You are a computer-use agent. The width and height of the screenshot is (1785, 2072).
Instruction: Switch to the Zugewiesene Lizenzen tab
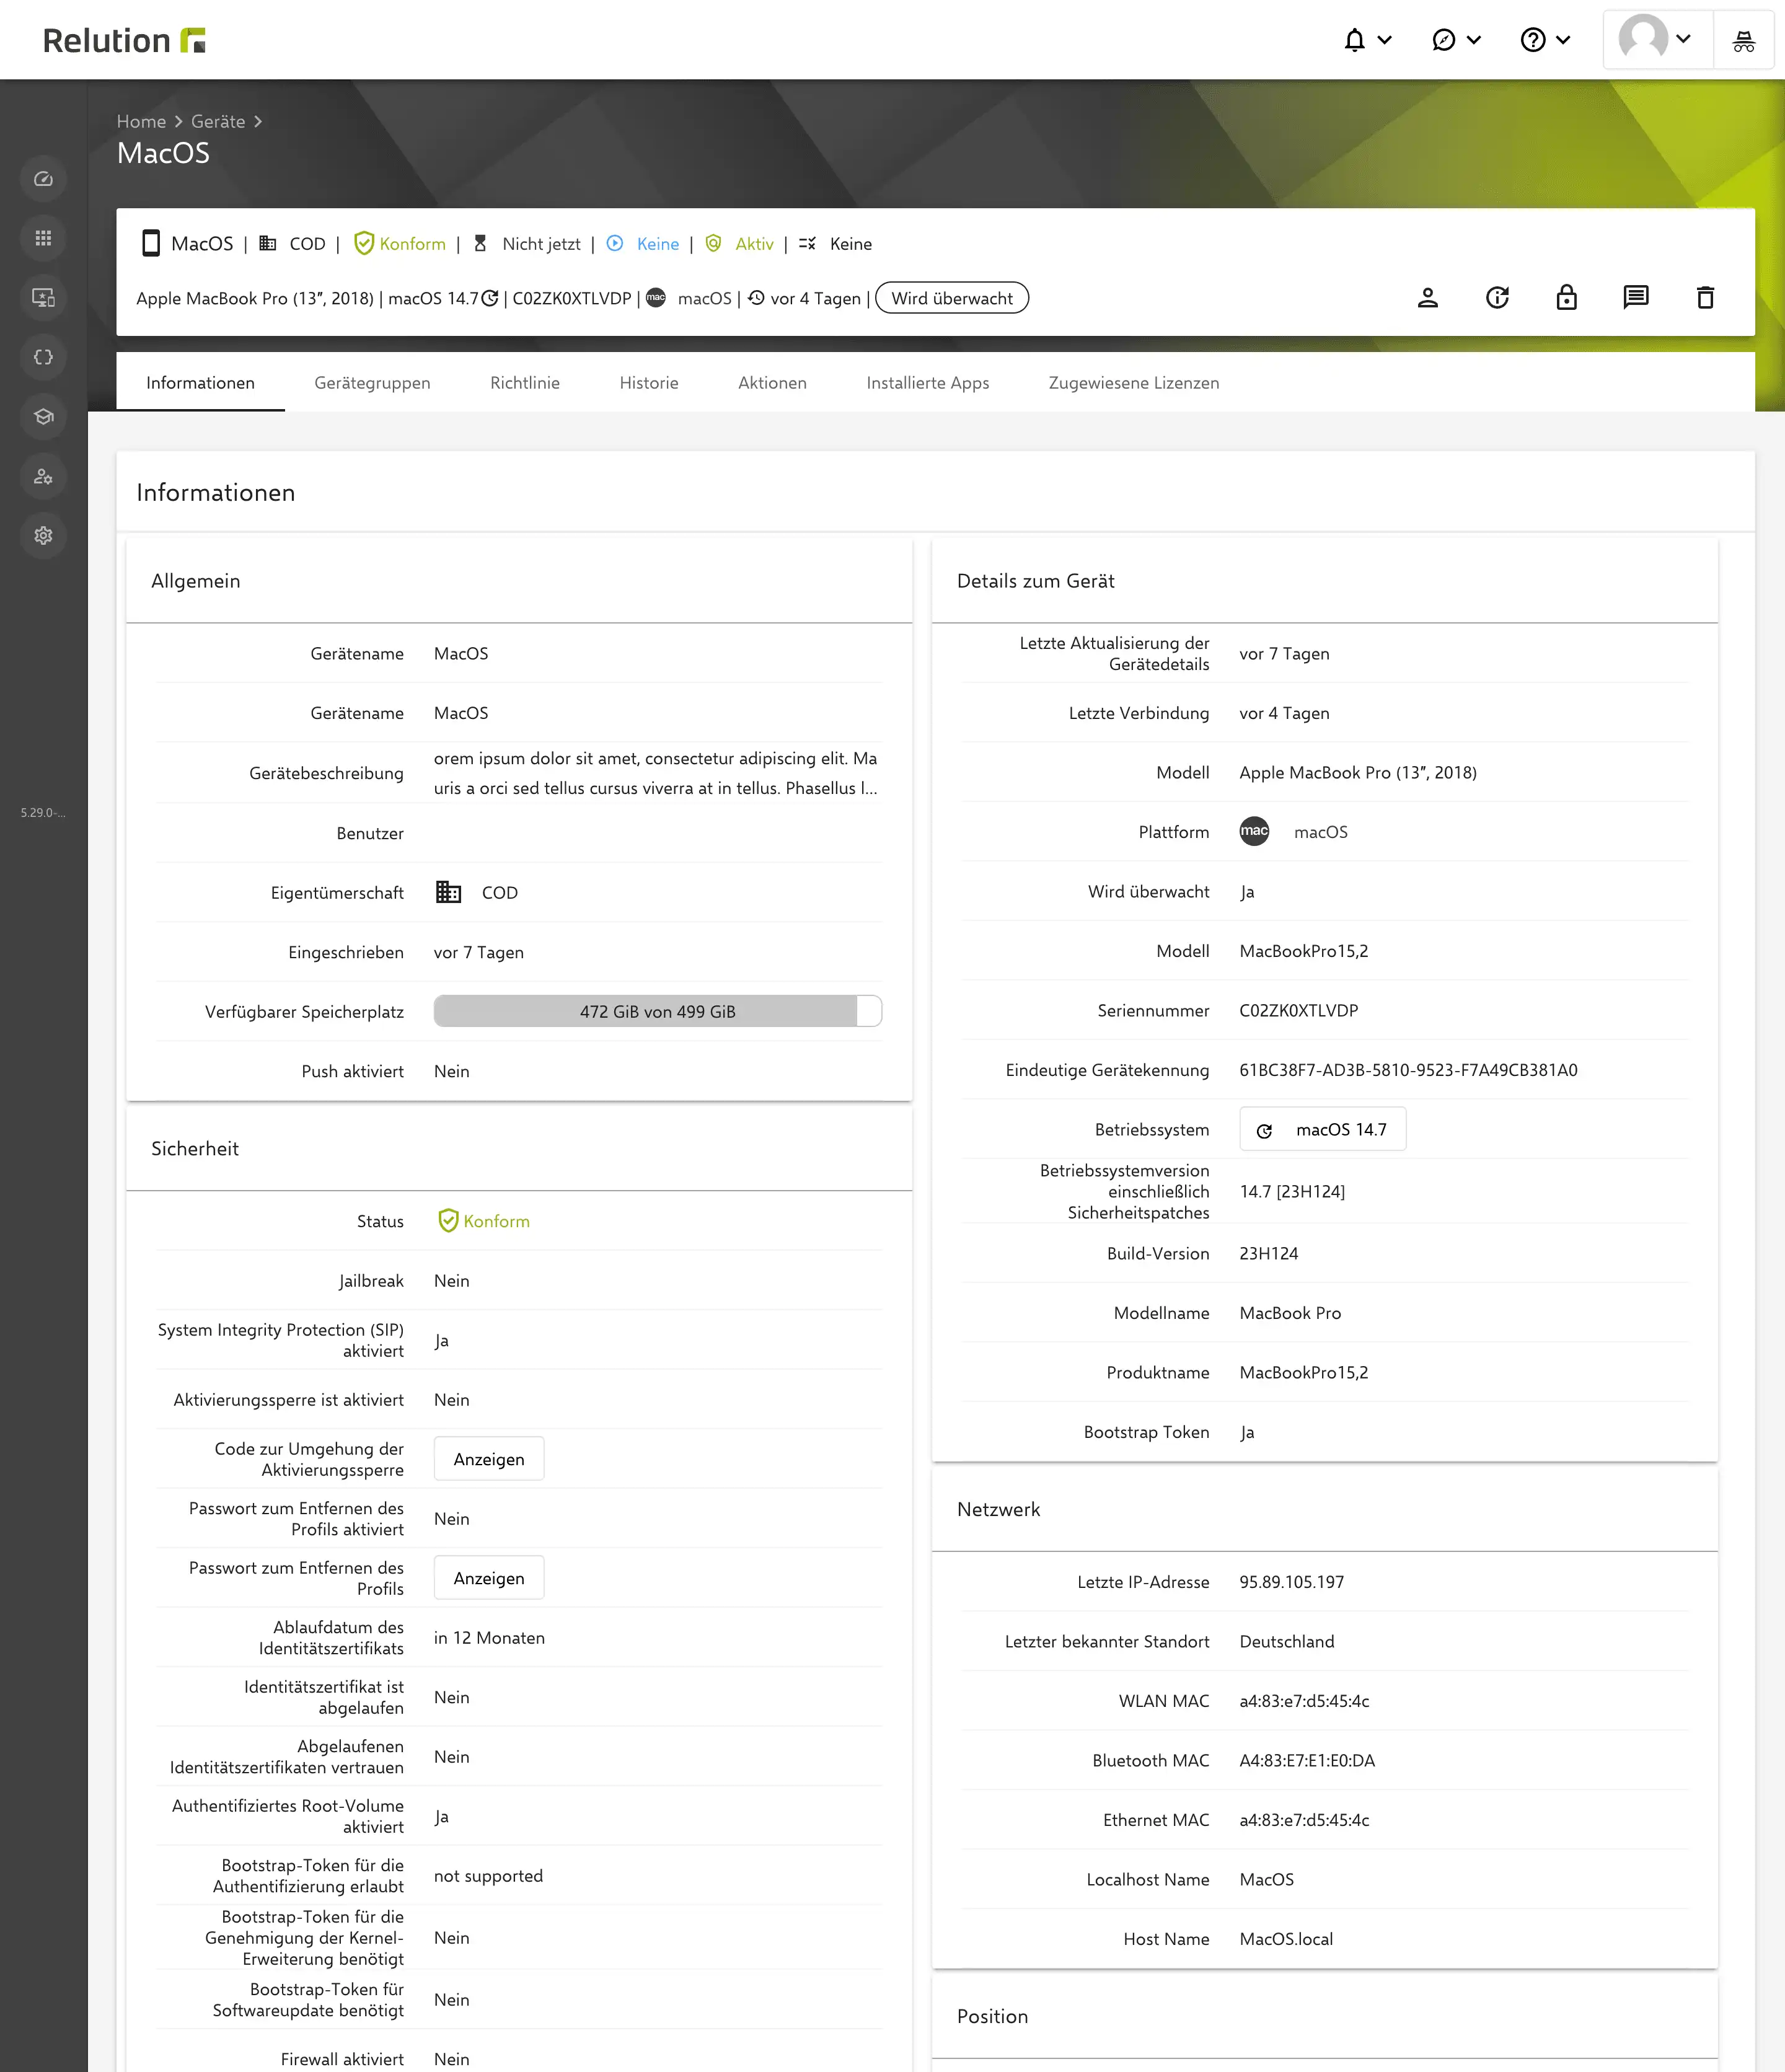1134,383
